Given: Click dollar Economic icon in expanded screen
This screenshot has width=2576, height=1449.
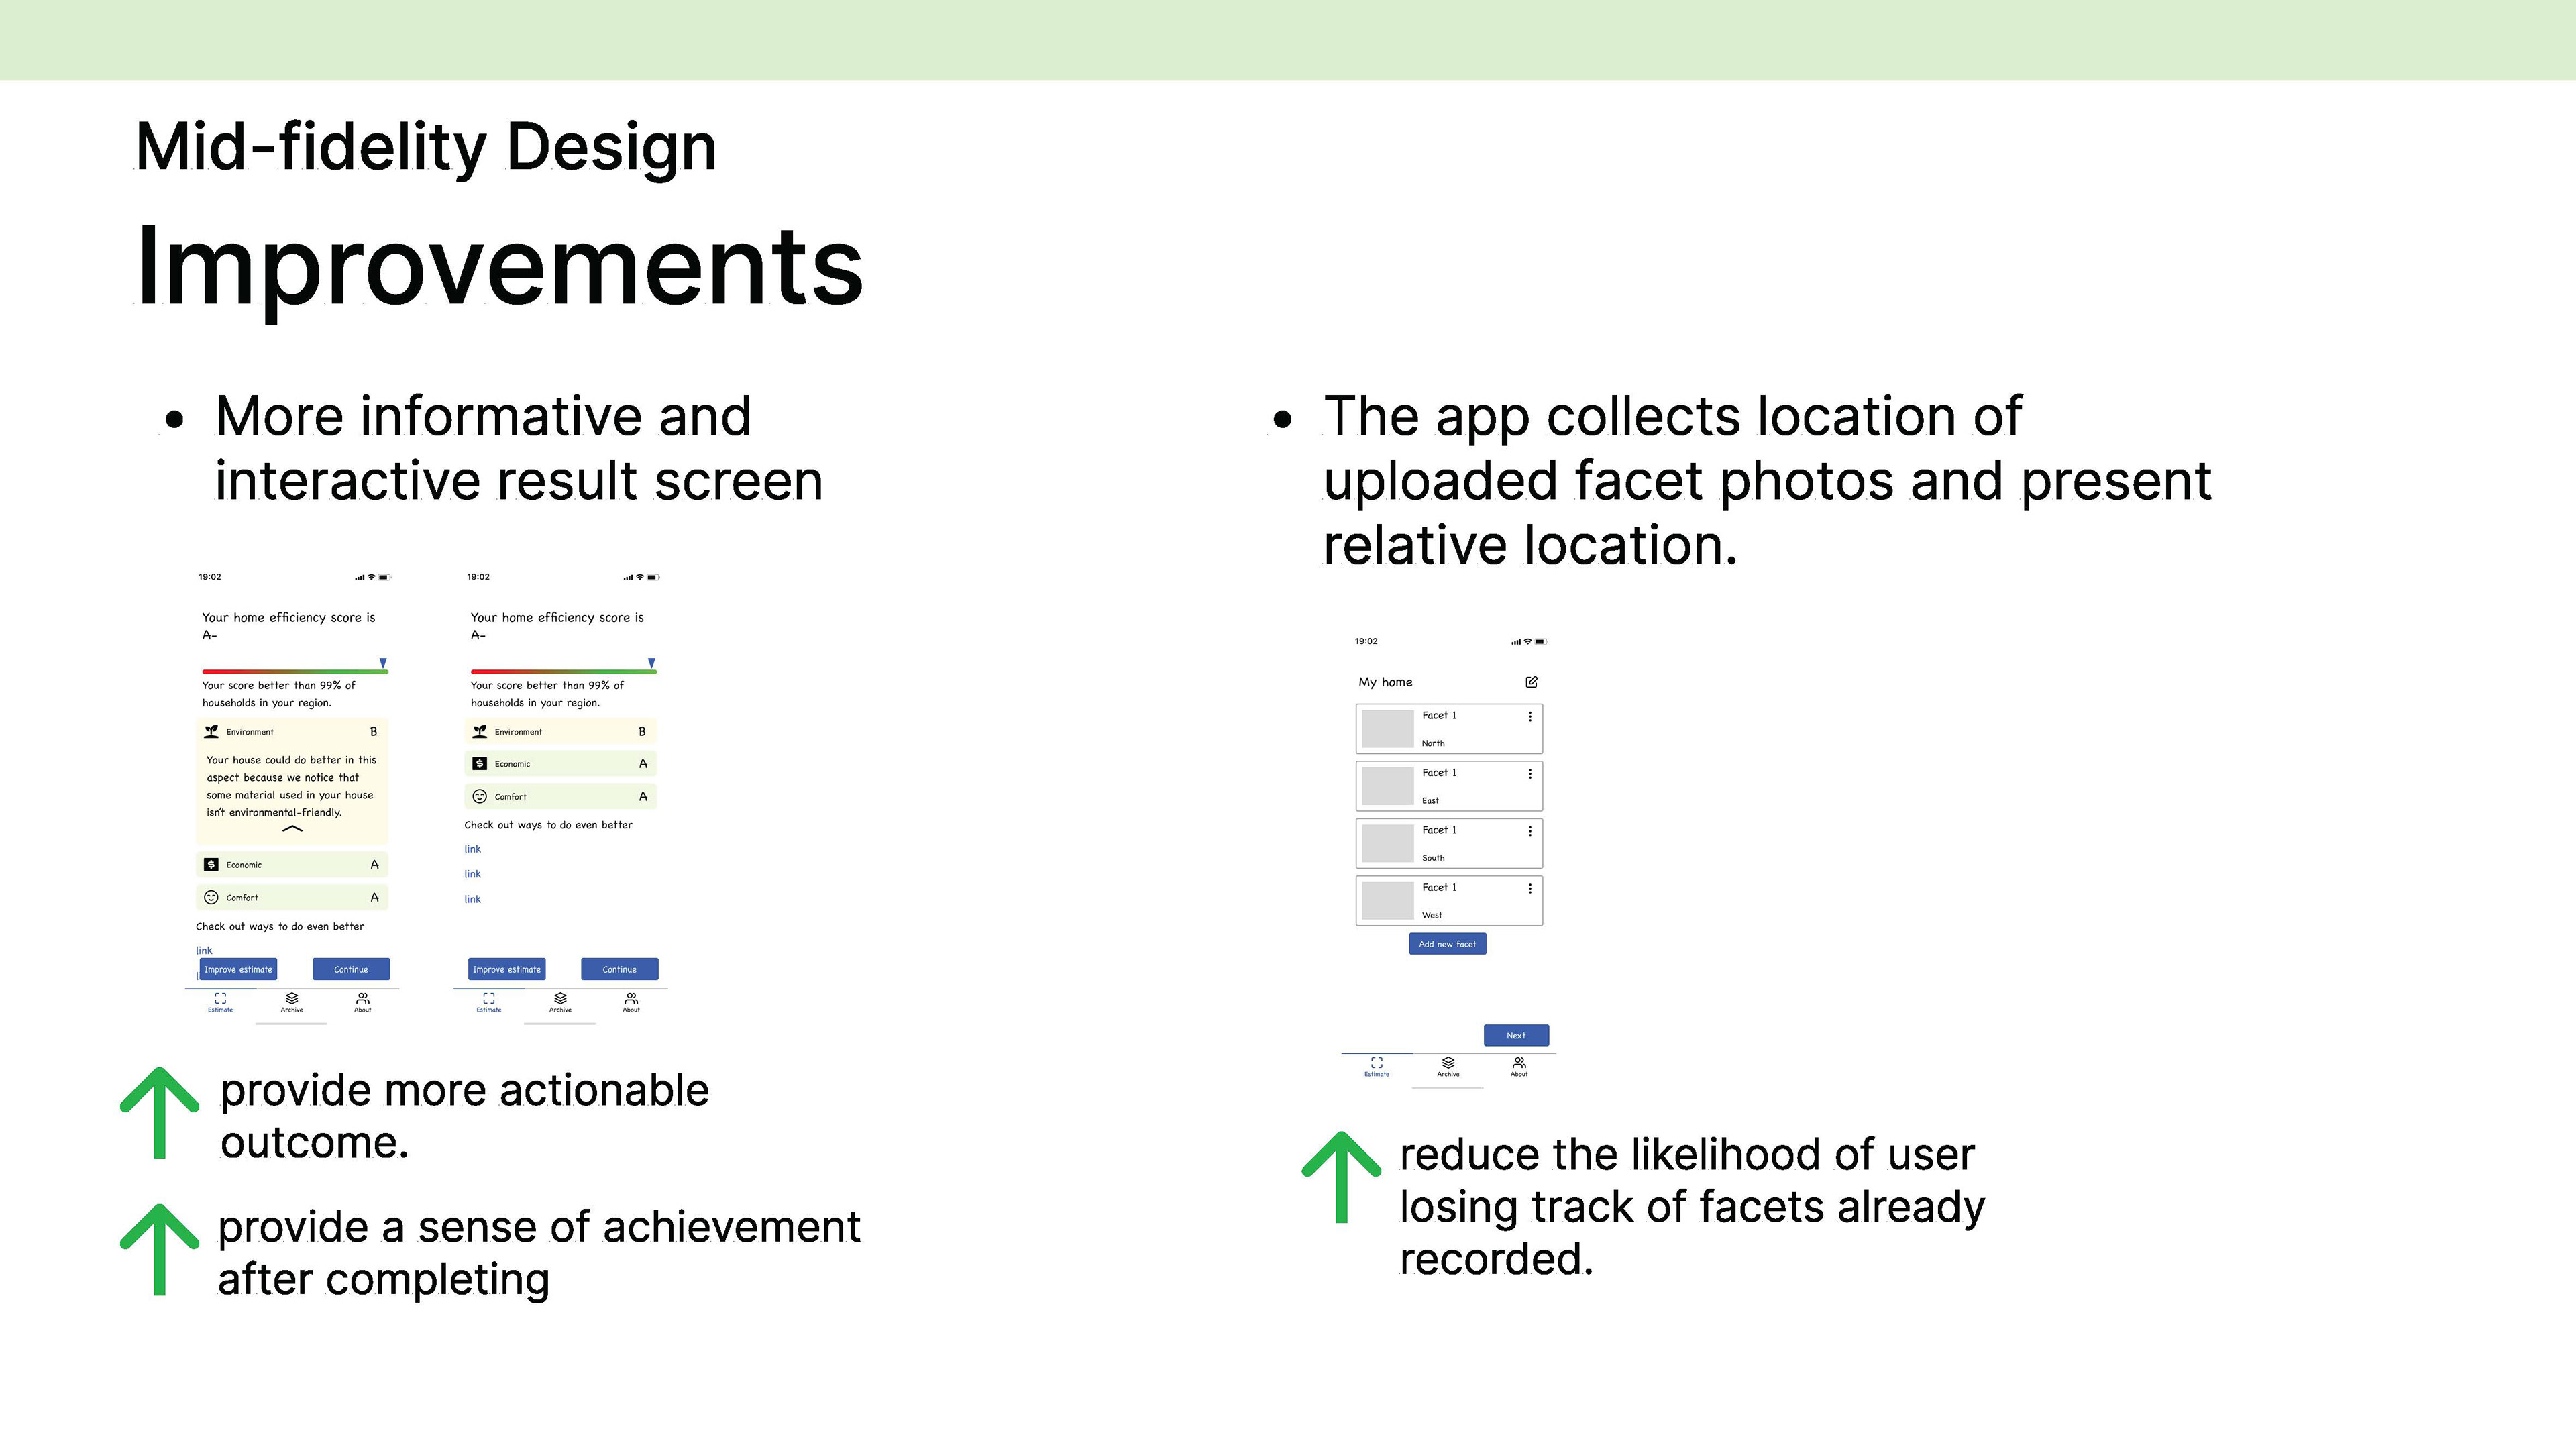Looking at the screenshot, I should coord(211,865).
